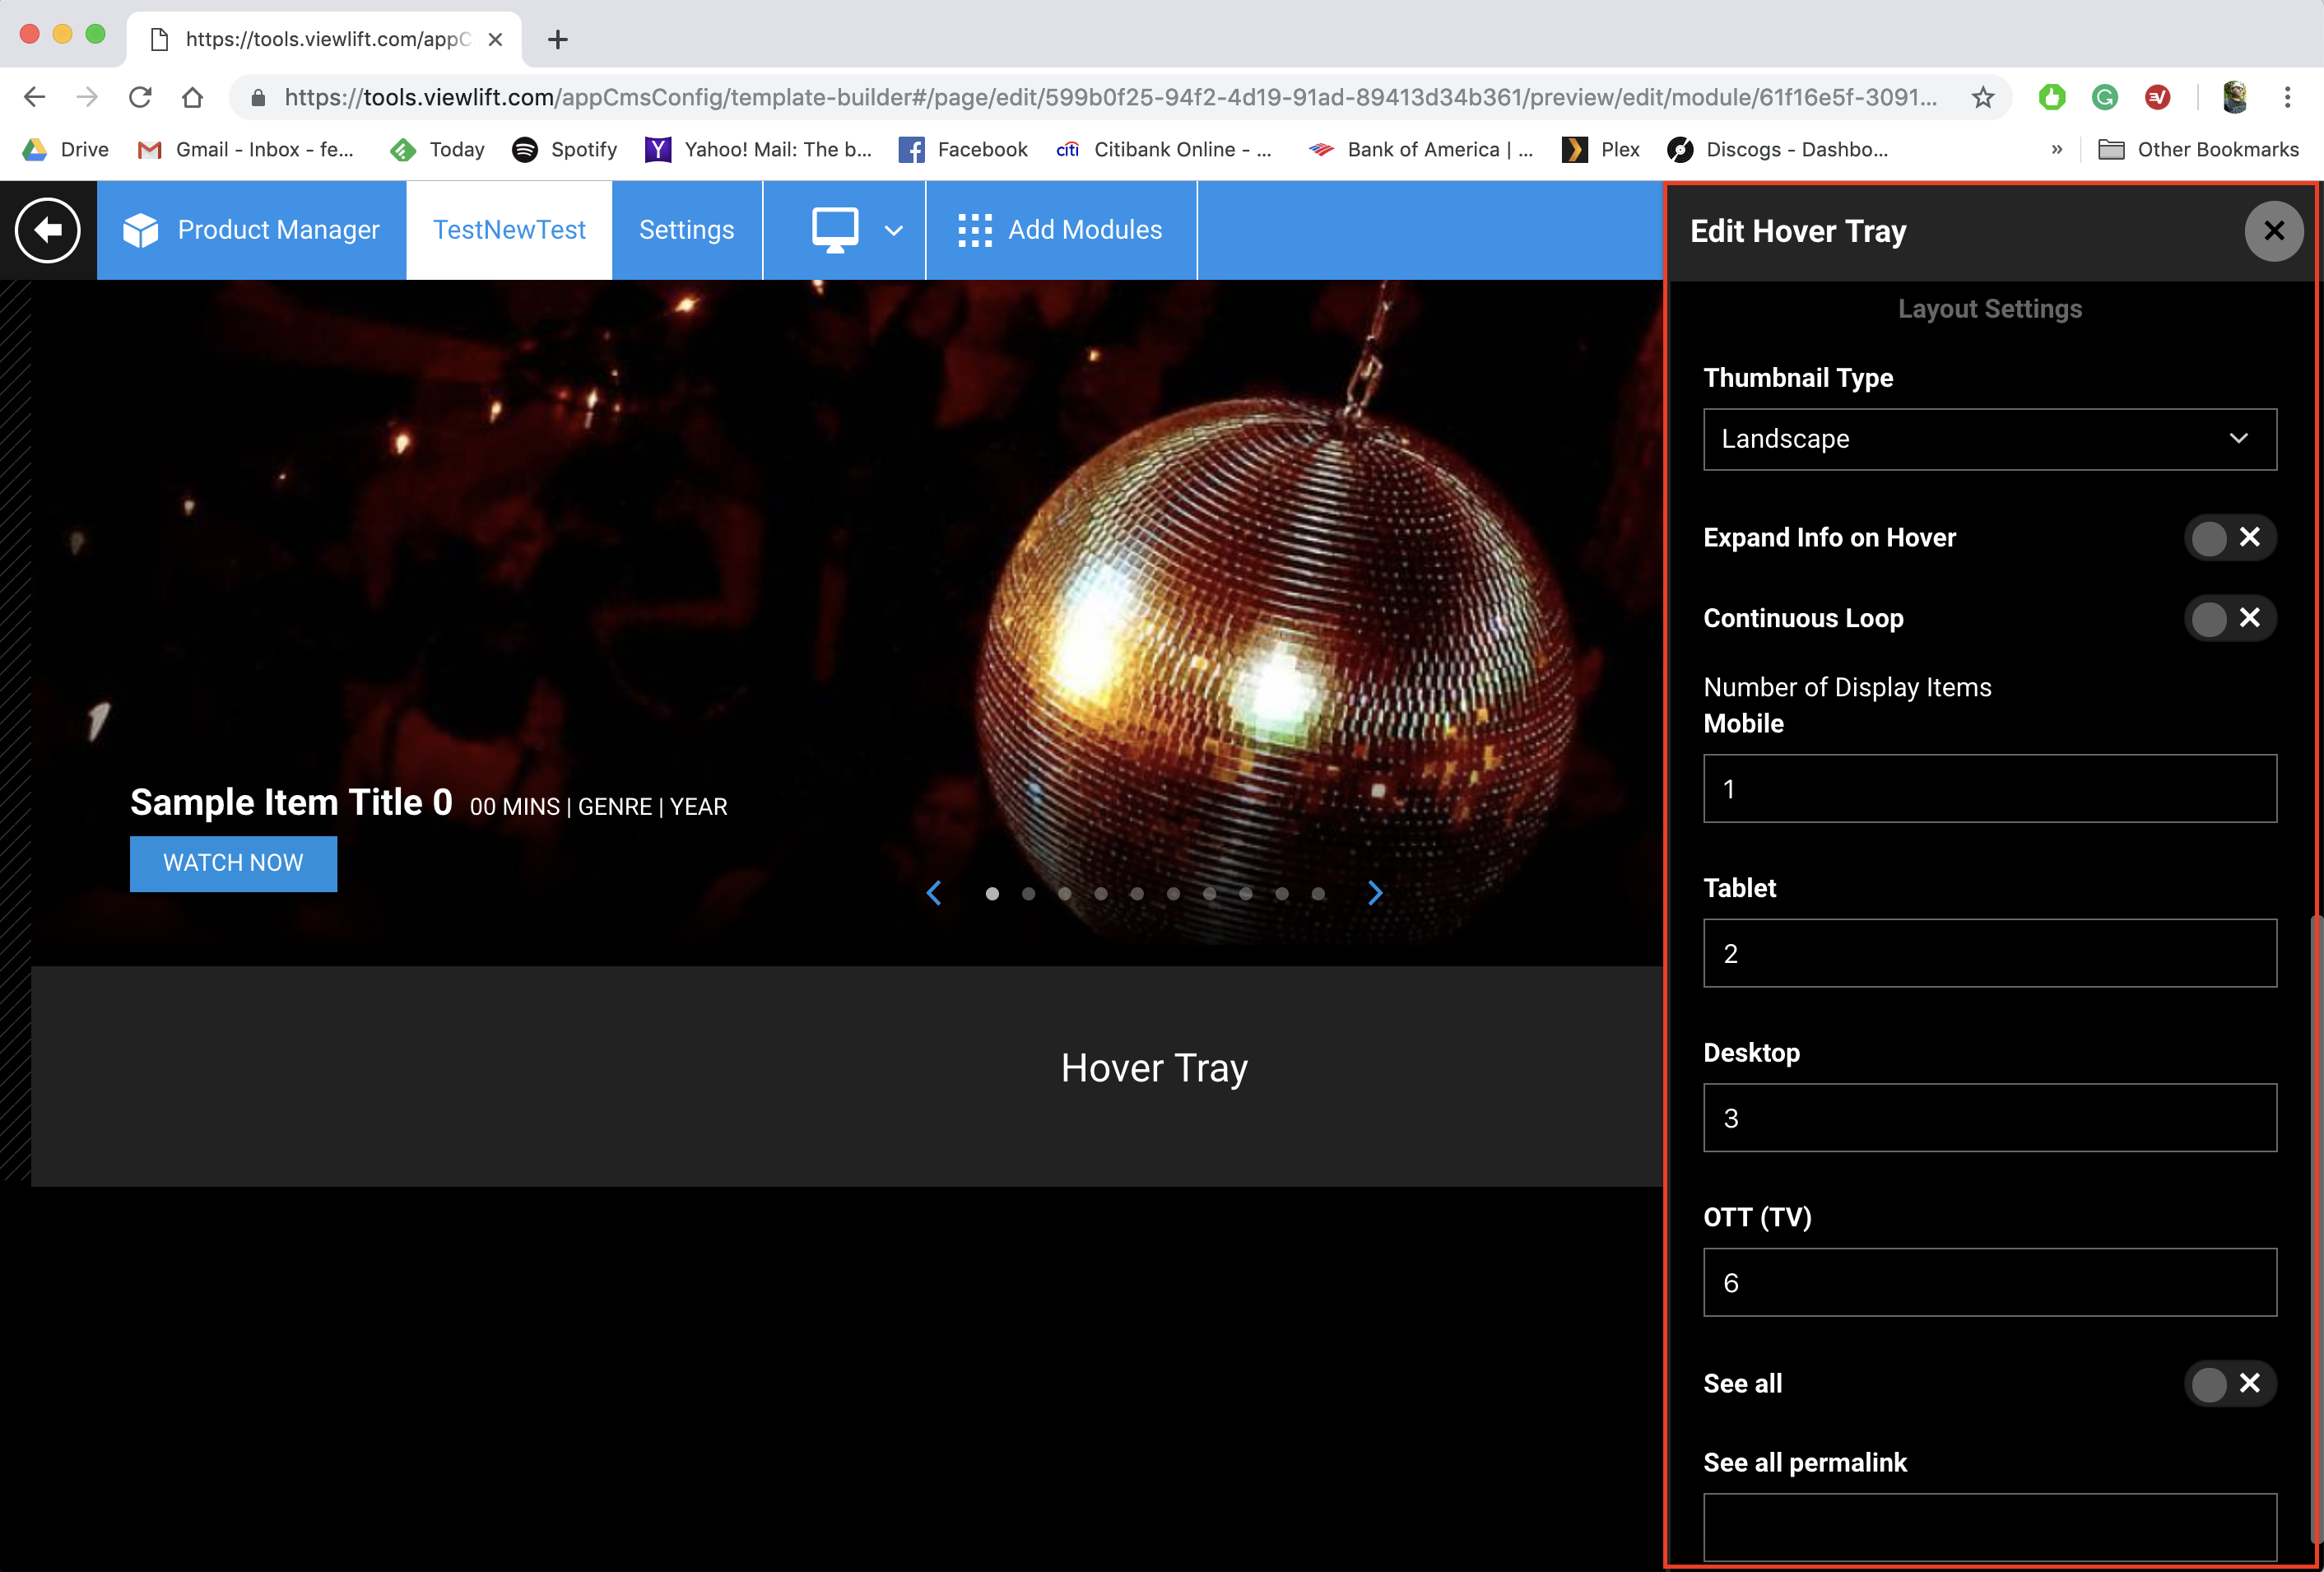Click the right chevron arrow on carousel
Screen dimensions: 2324x1572
pyautogui.click(x=1373, y=893)
